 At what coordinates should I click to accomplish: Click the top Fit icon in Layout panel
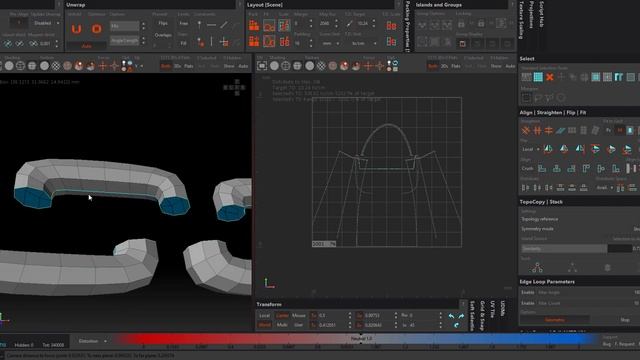click(269, 26)
